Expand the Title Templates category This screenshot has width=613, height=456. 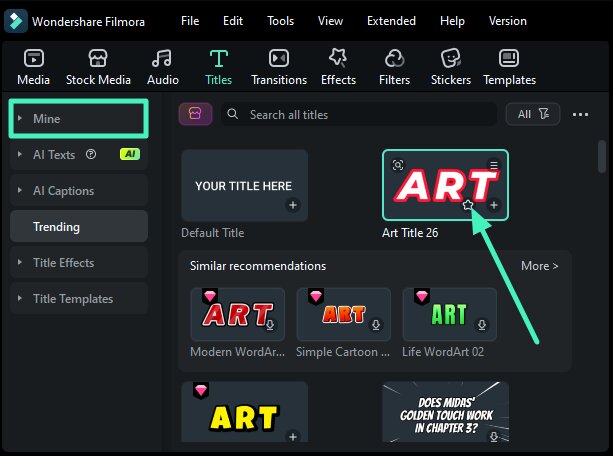tap(20, 298)
